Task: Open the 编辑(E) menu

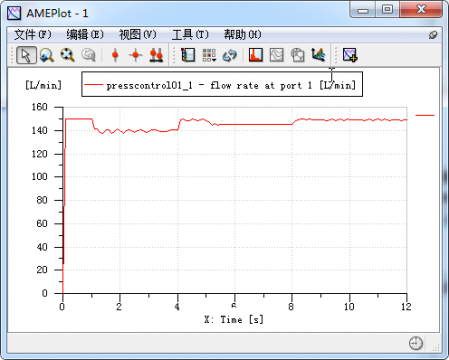Action: tap(85, 35)
